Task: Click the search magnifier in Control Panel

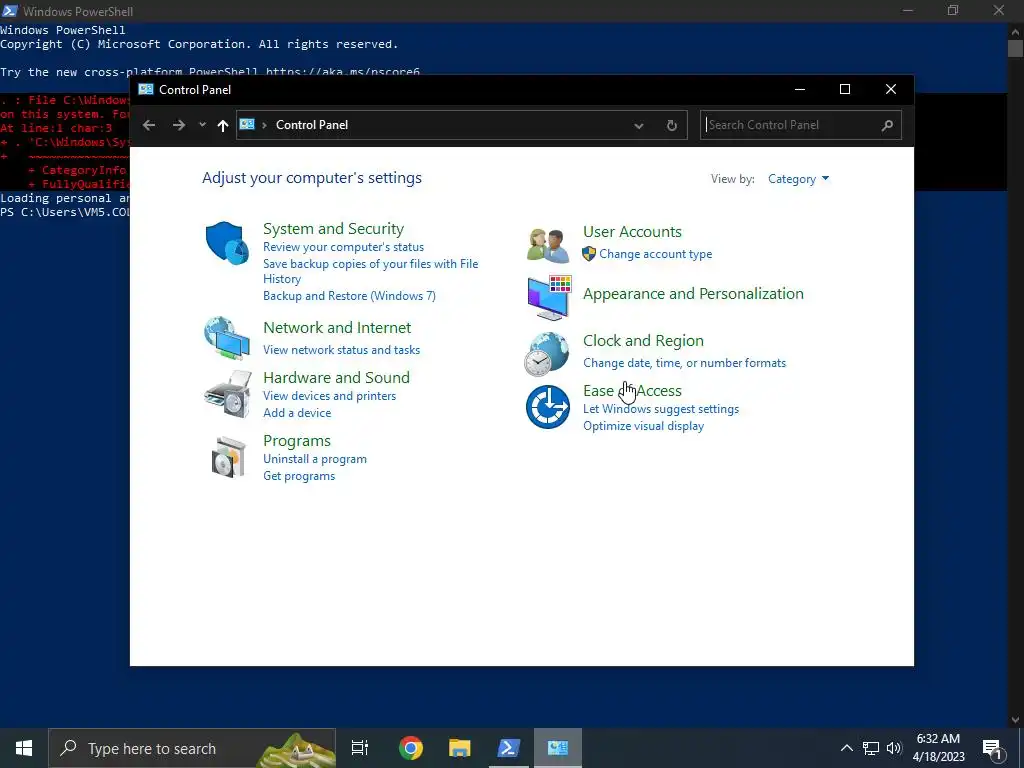Action: pyautogui.click(x=887, y=125)
